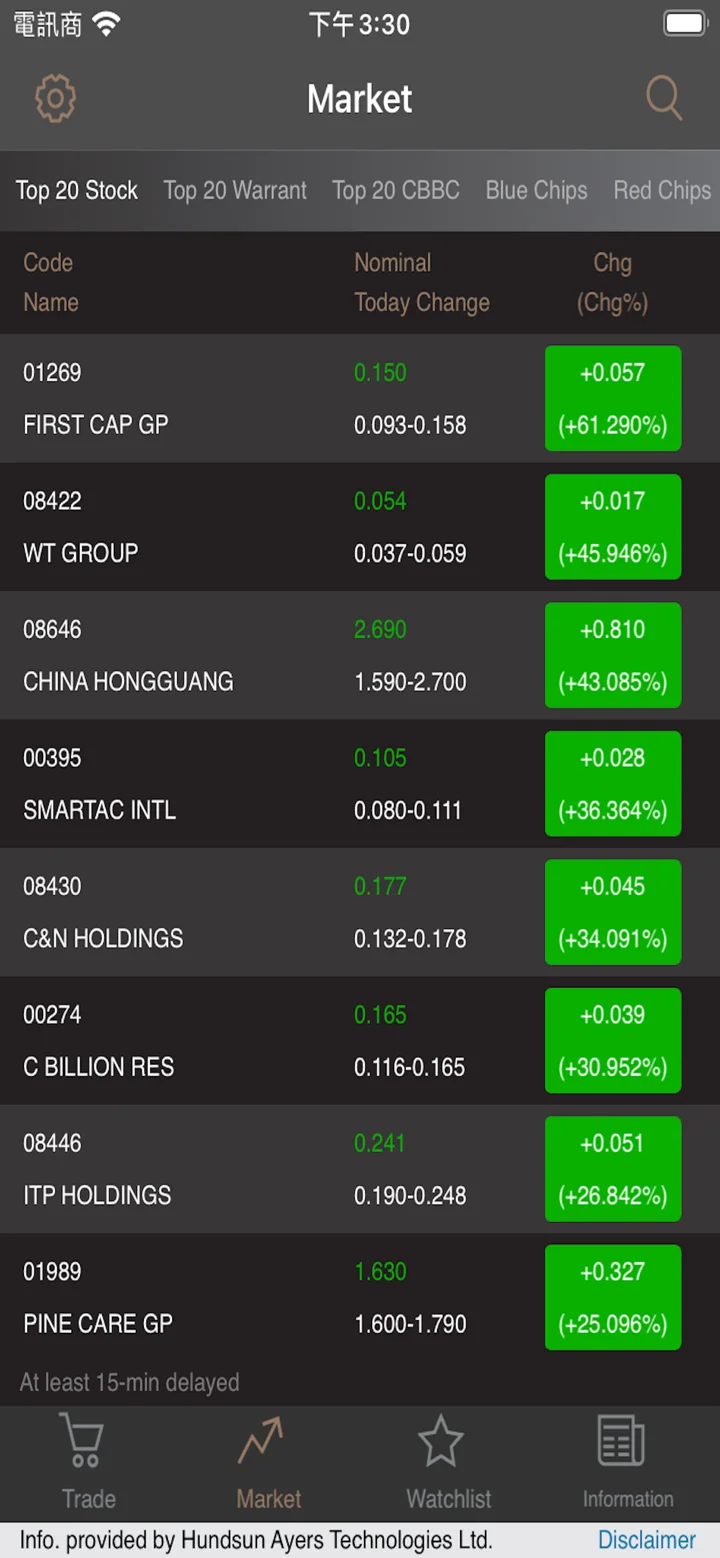Tap PINE CARE GP +25.096% change button
This screenshot has height=1558, width=720.
[613, 1297]
